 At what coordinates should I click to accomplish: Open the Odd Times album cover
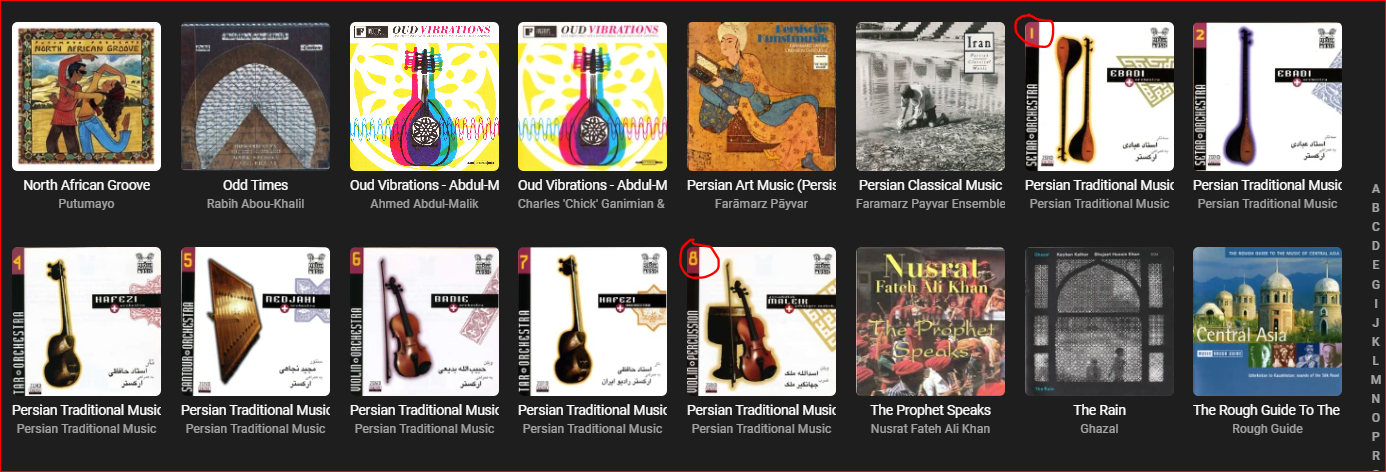(x=255, y=97)
